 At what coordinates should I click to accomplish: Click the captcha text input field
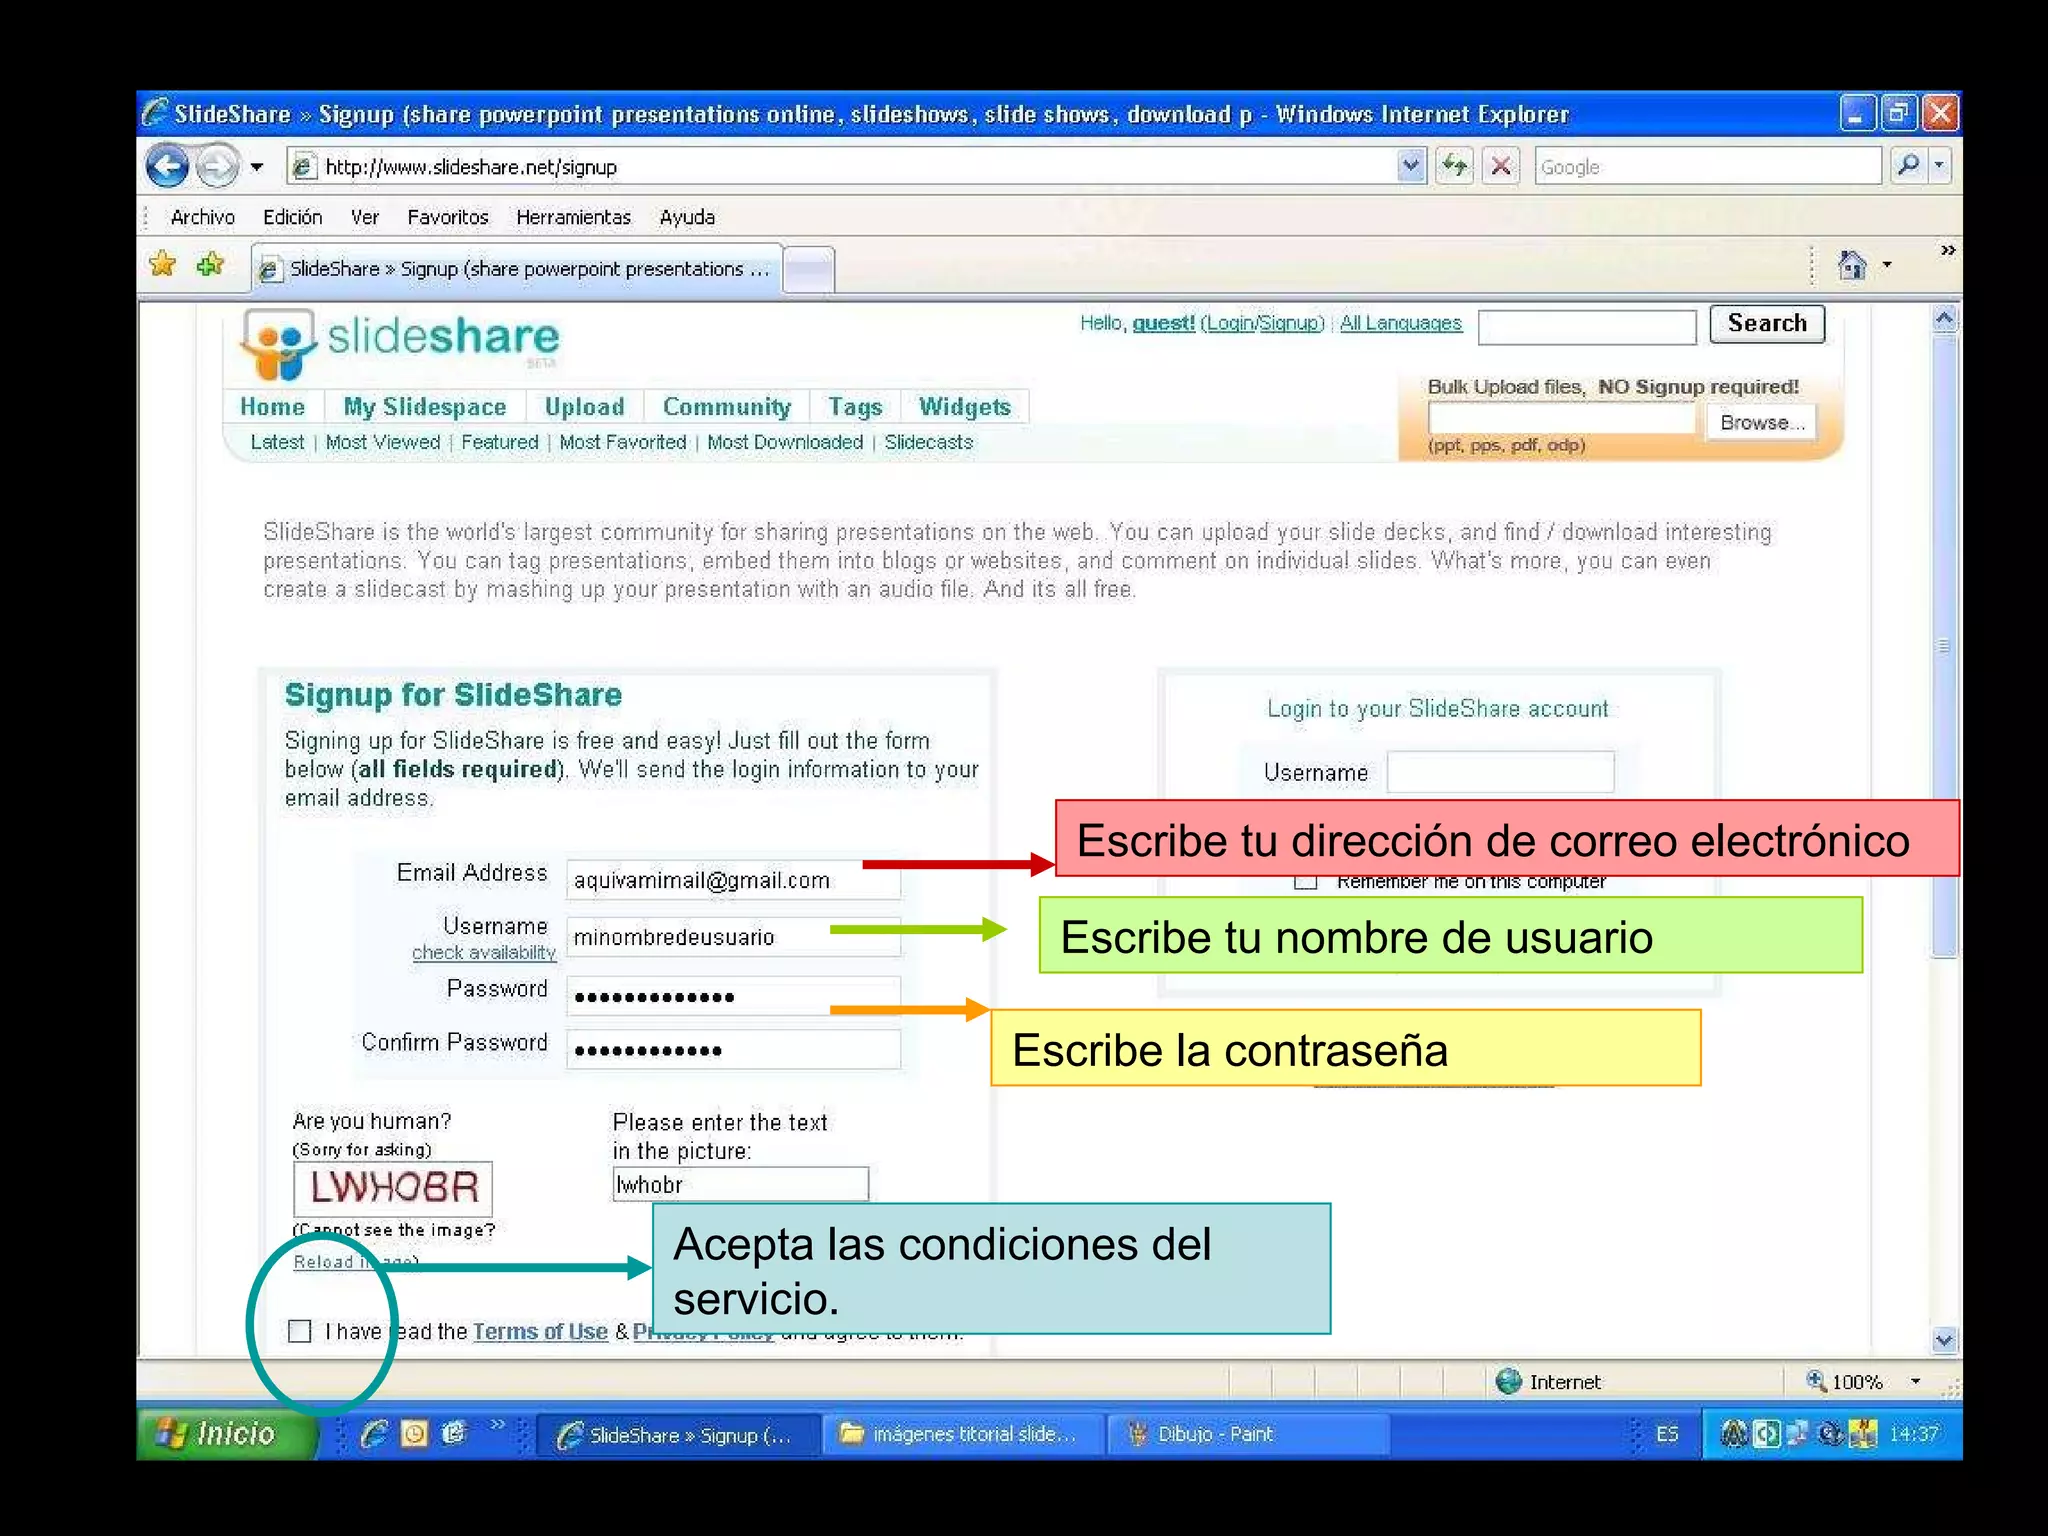740,1185
